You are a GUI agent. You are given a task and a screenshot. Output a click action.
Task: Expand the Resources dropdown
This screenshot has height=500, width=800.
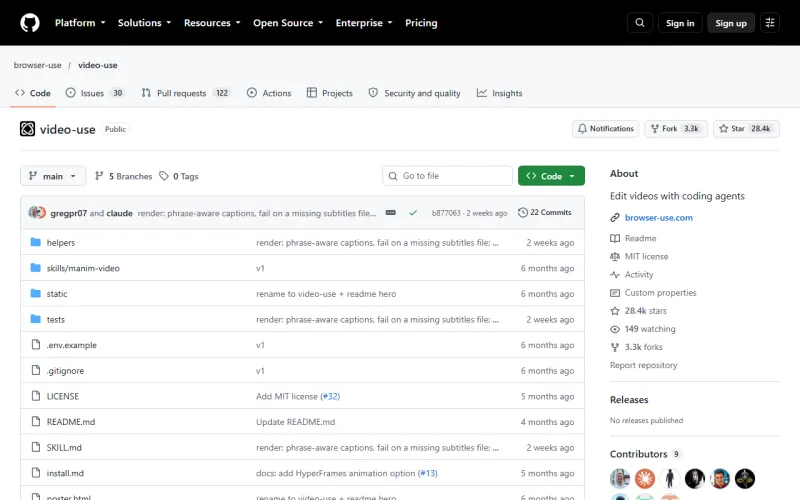(212, 23)
